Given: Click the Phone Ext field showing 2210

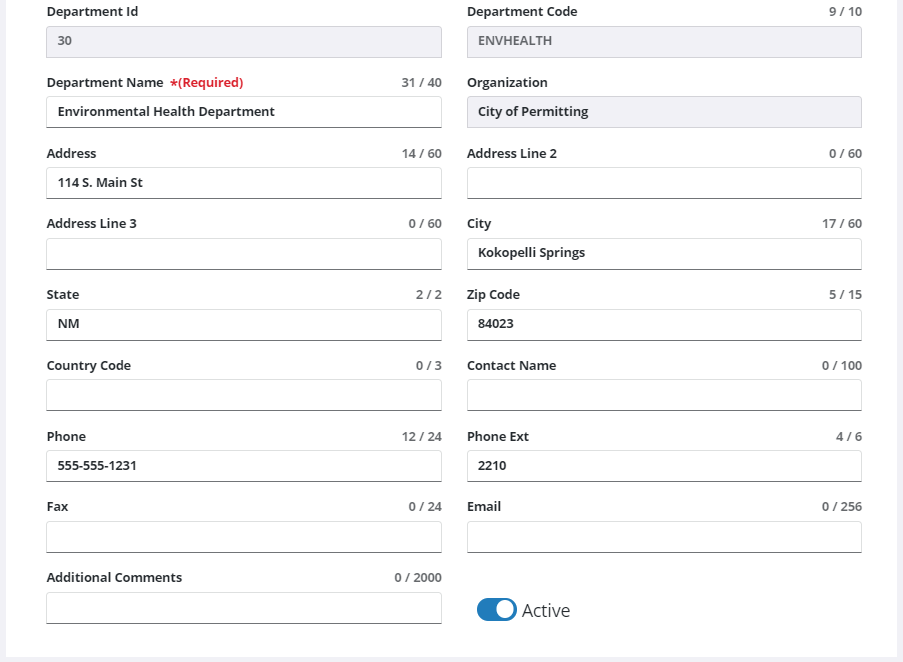Looking at the screenshot, I should 663,466.
